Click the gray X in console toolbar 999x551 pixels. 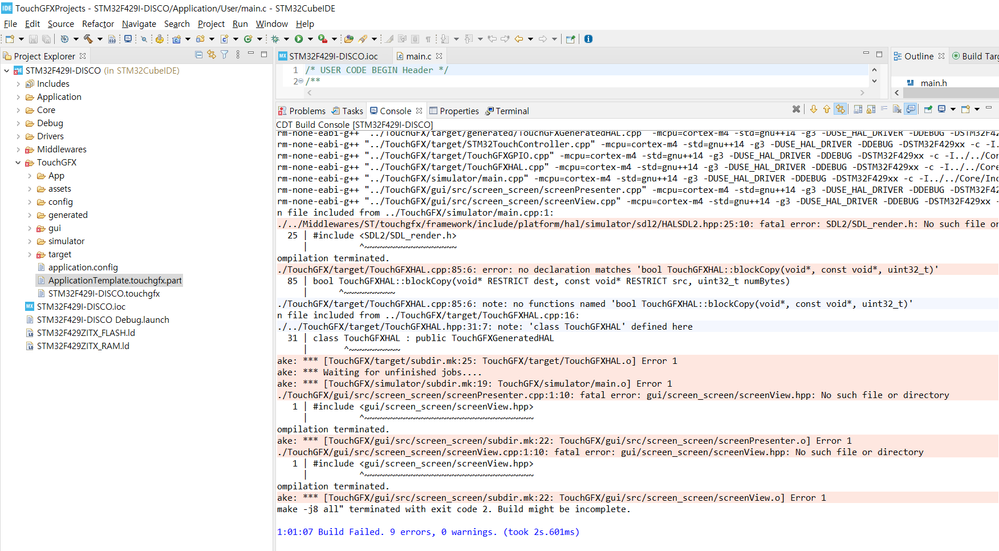(x=796, y=110)
